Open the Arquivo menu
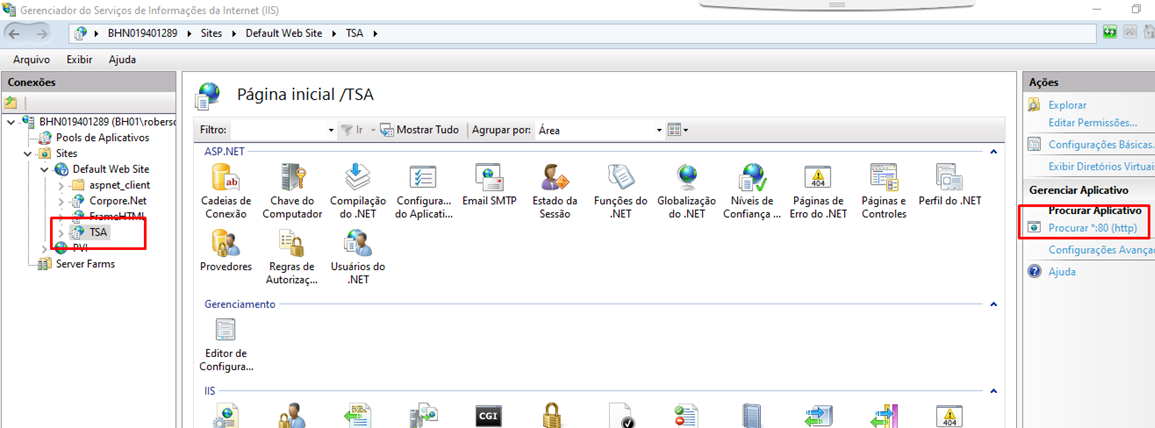 coord(31,60)
